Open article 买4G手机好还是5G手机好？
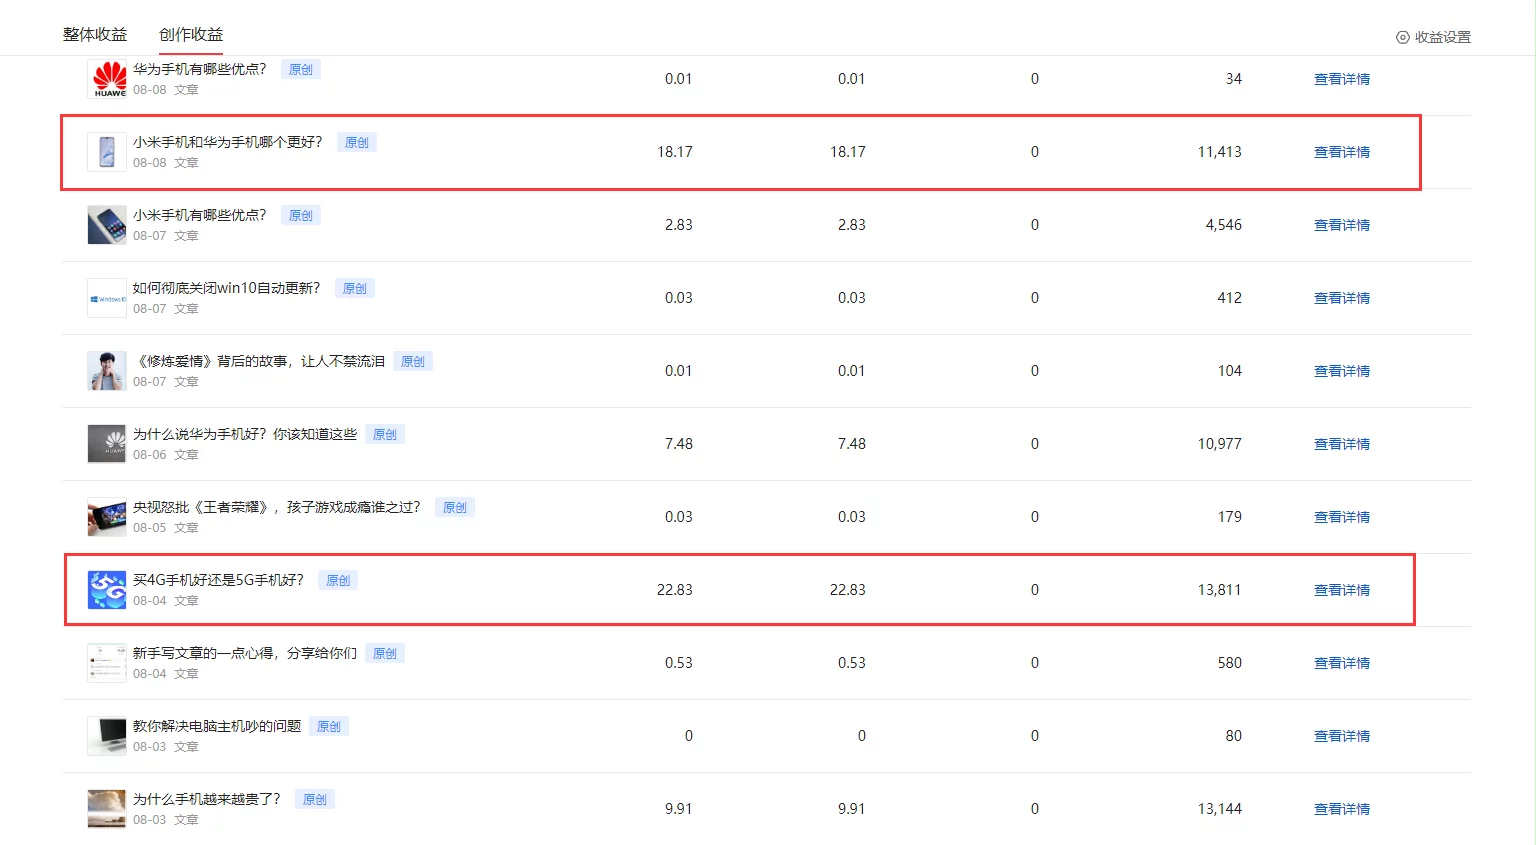The height and width of the screenshot is (845, 1536). click(218, 580)
